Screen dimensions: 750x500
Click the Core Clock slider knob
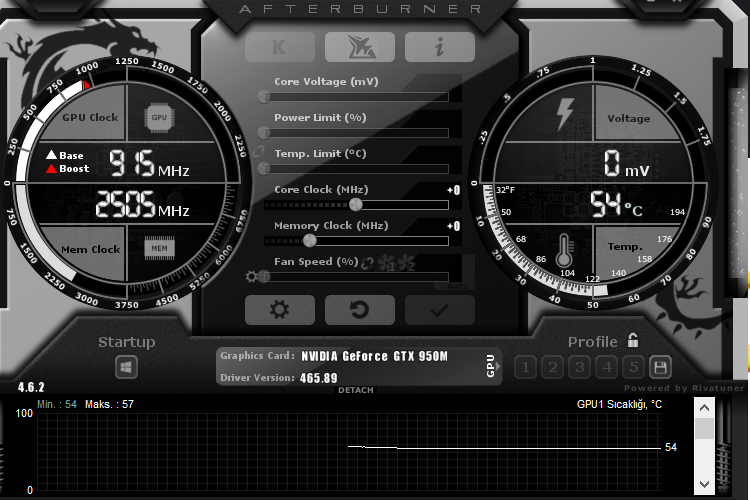point(355,205)
